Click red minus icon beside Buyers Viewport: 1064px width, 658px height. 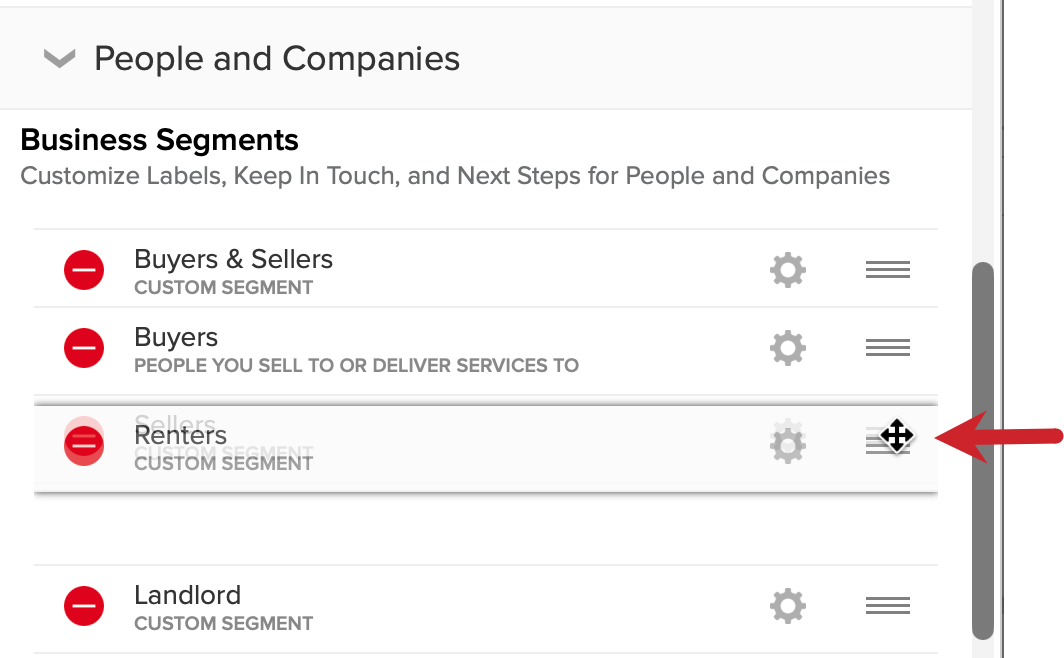(84, 348)
